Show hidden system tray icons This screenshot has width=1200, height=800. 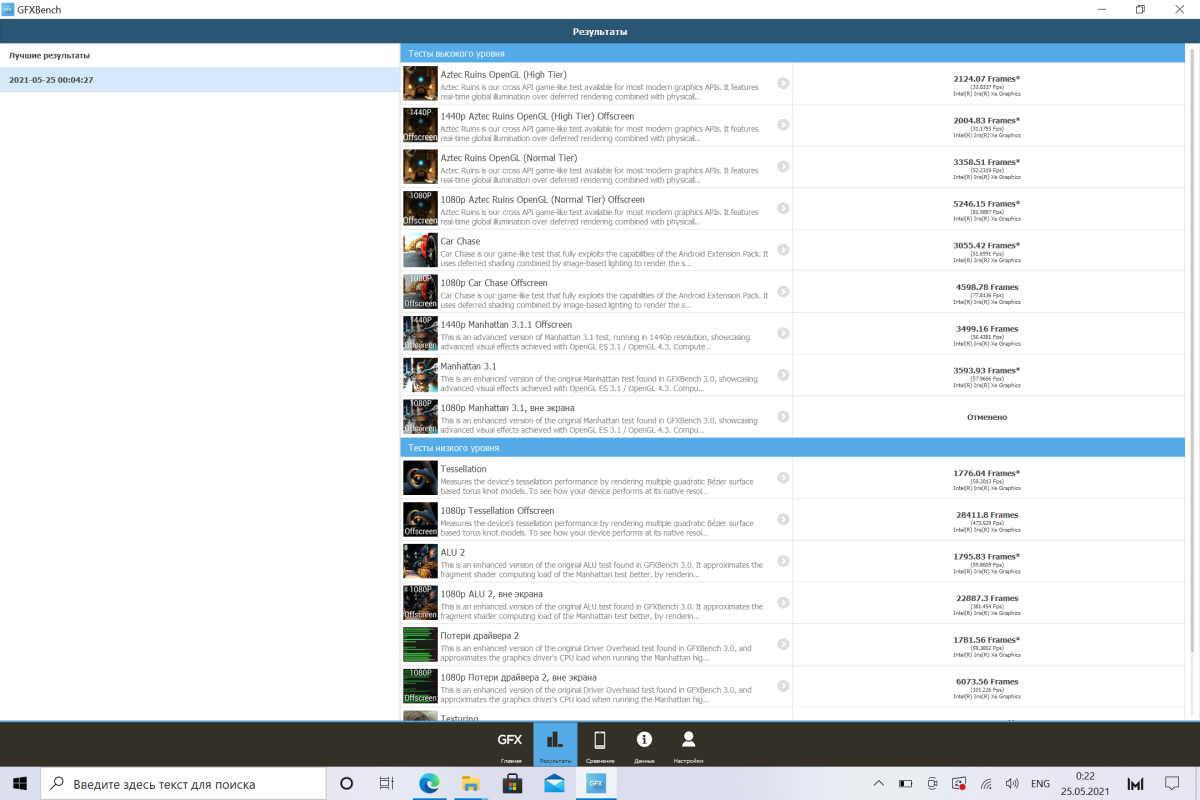(878, 783)
